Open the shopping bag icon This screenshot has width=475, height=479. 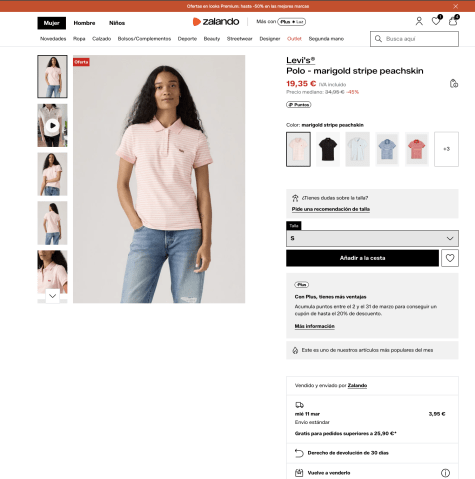pos(453,21)
